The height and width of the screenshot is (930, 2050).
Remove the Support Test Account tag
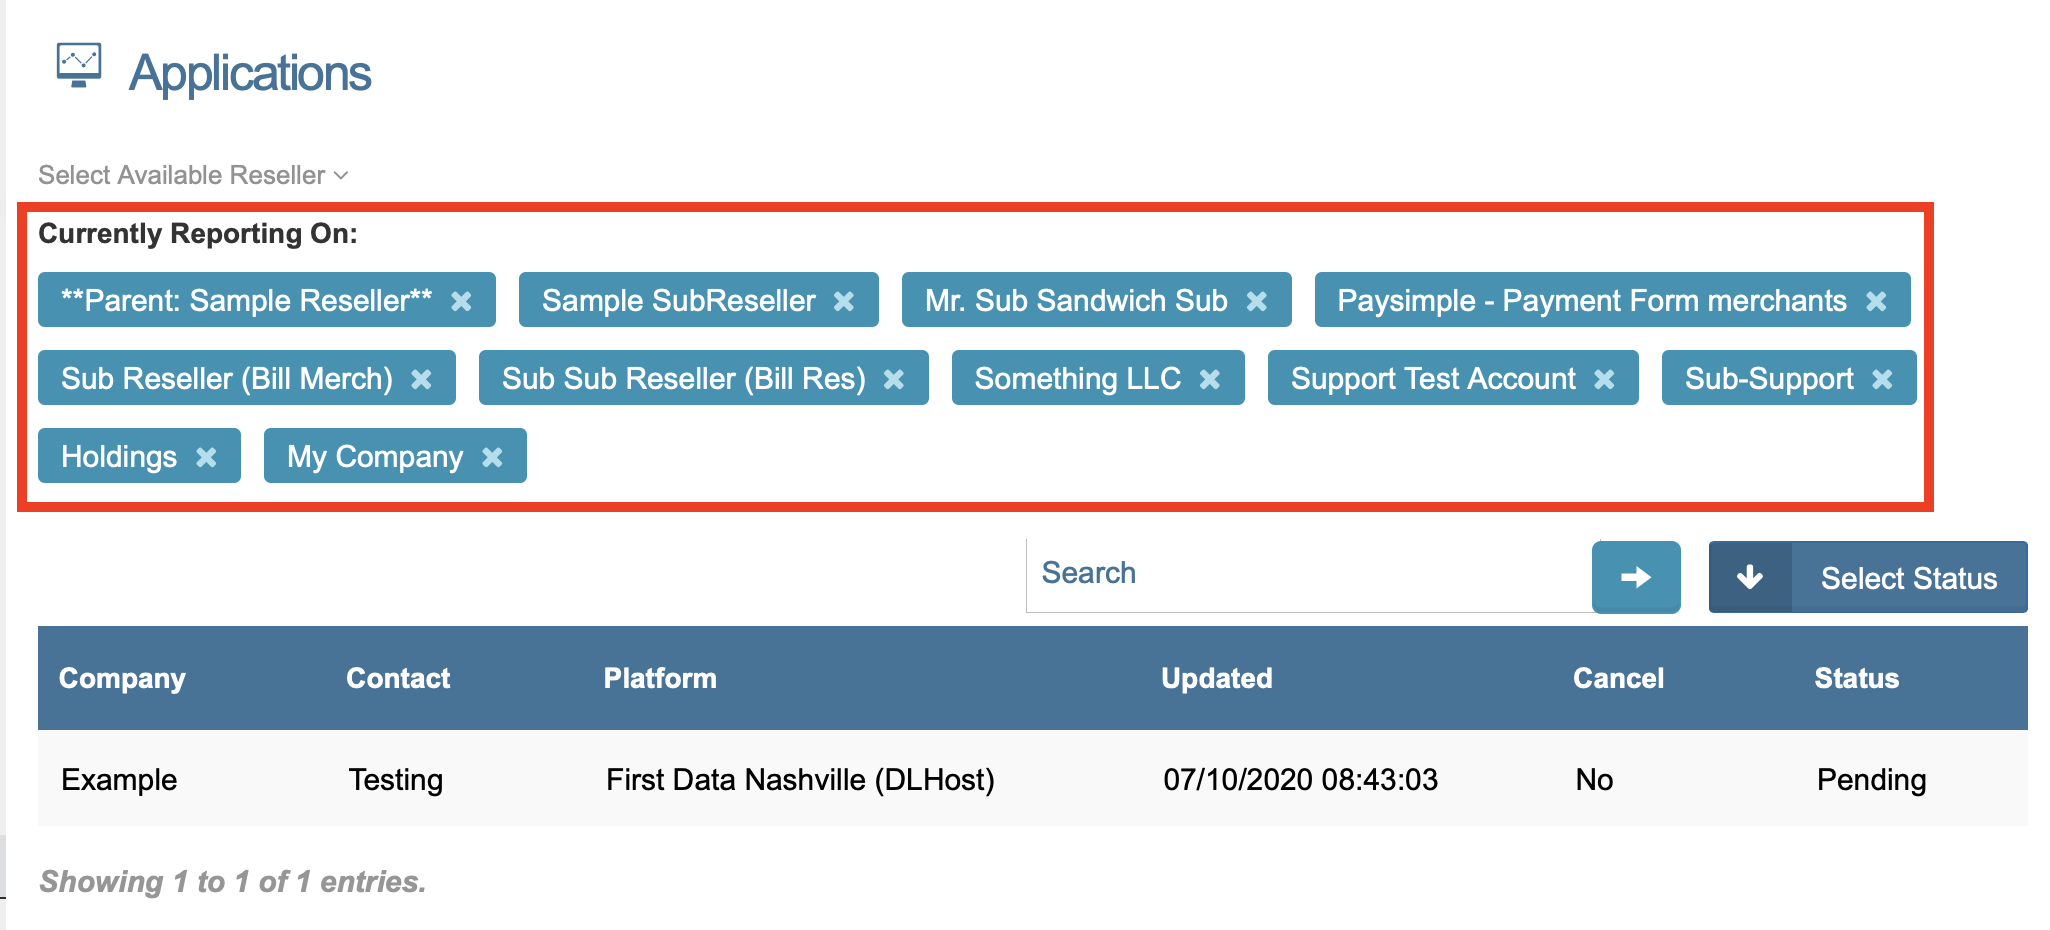(1604, 379)
